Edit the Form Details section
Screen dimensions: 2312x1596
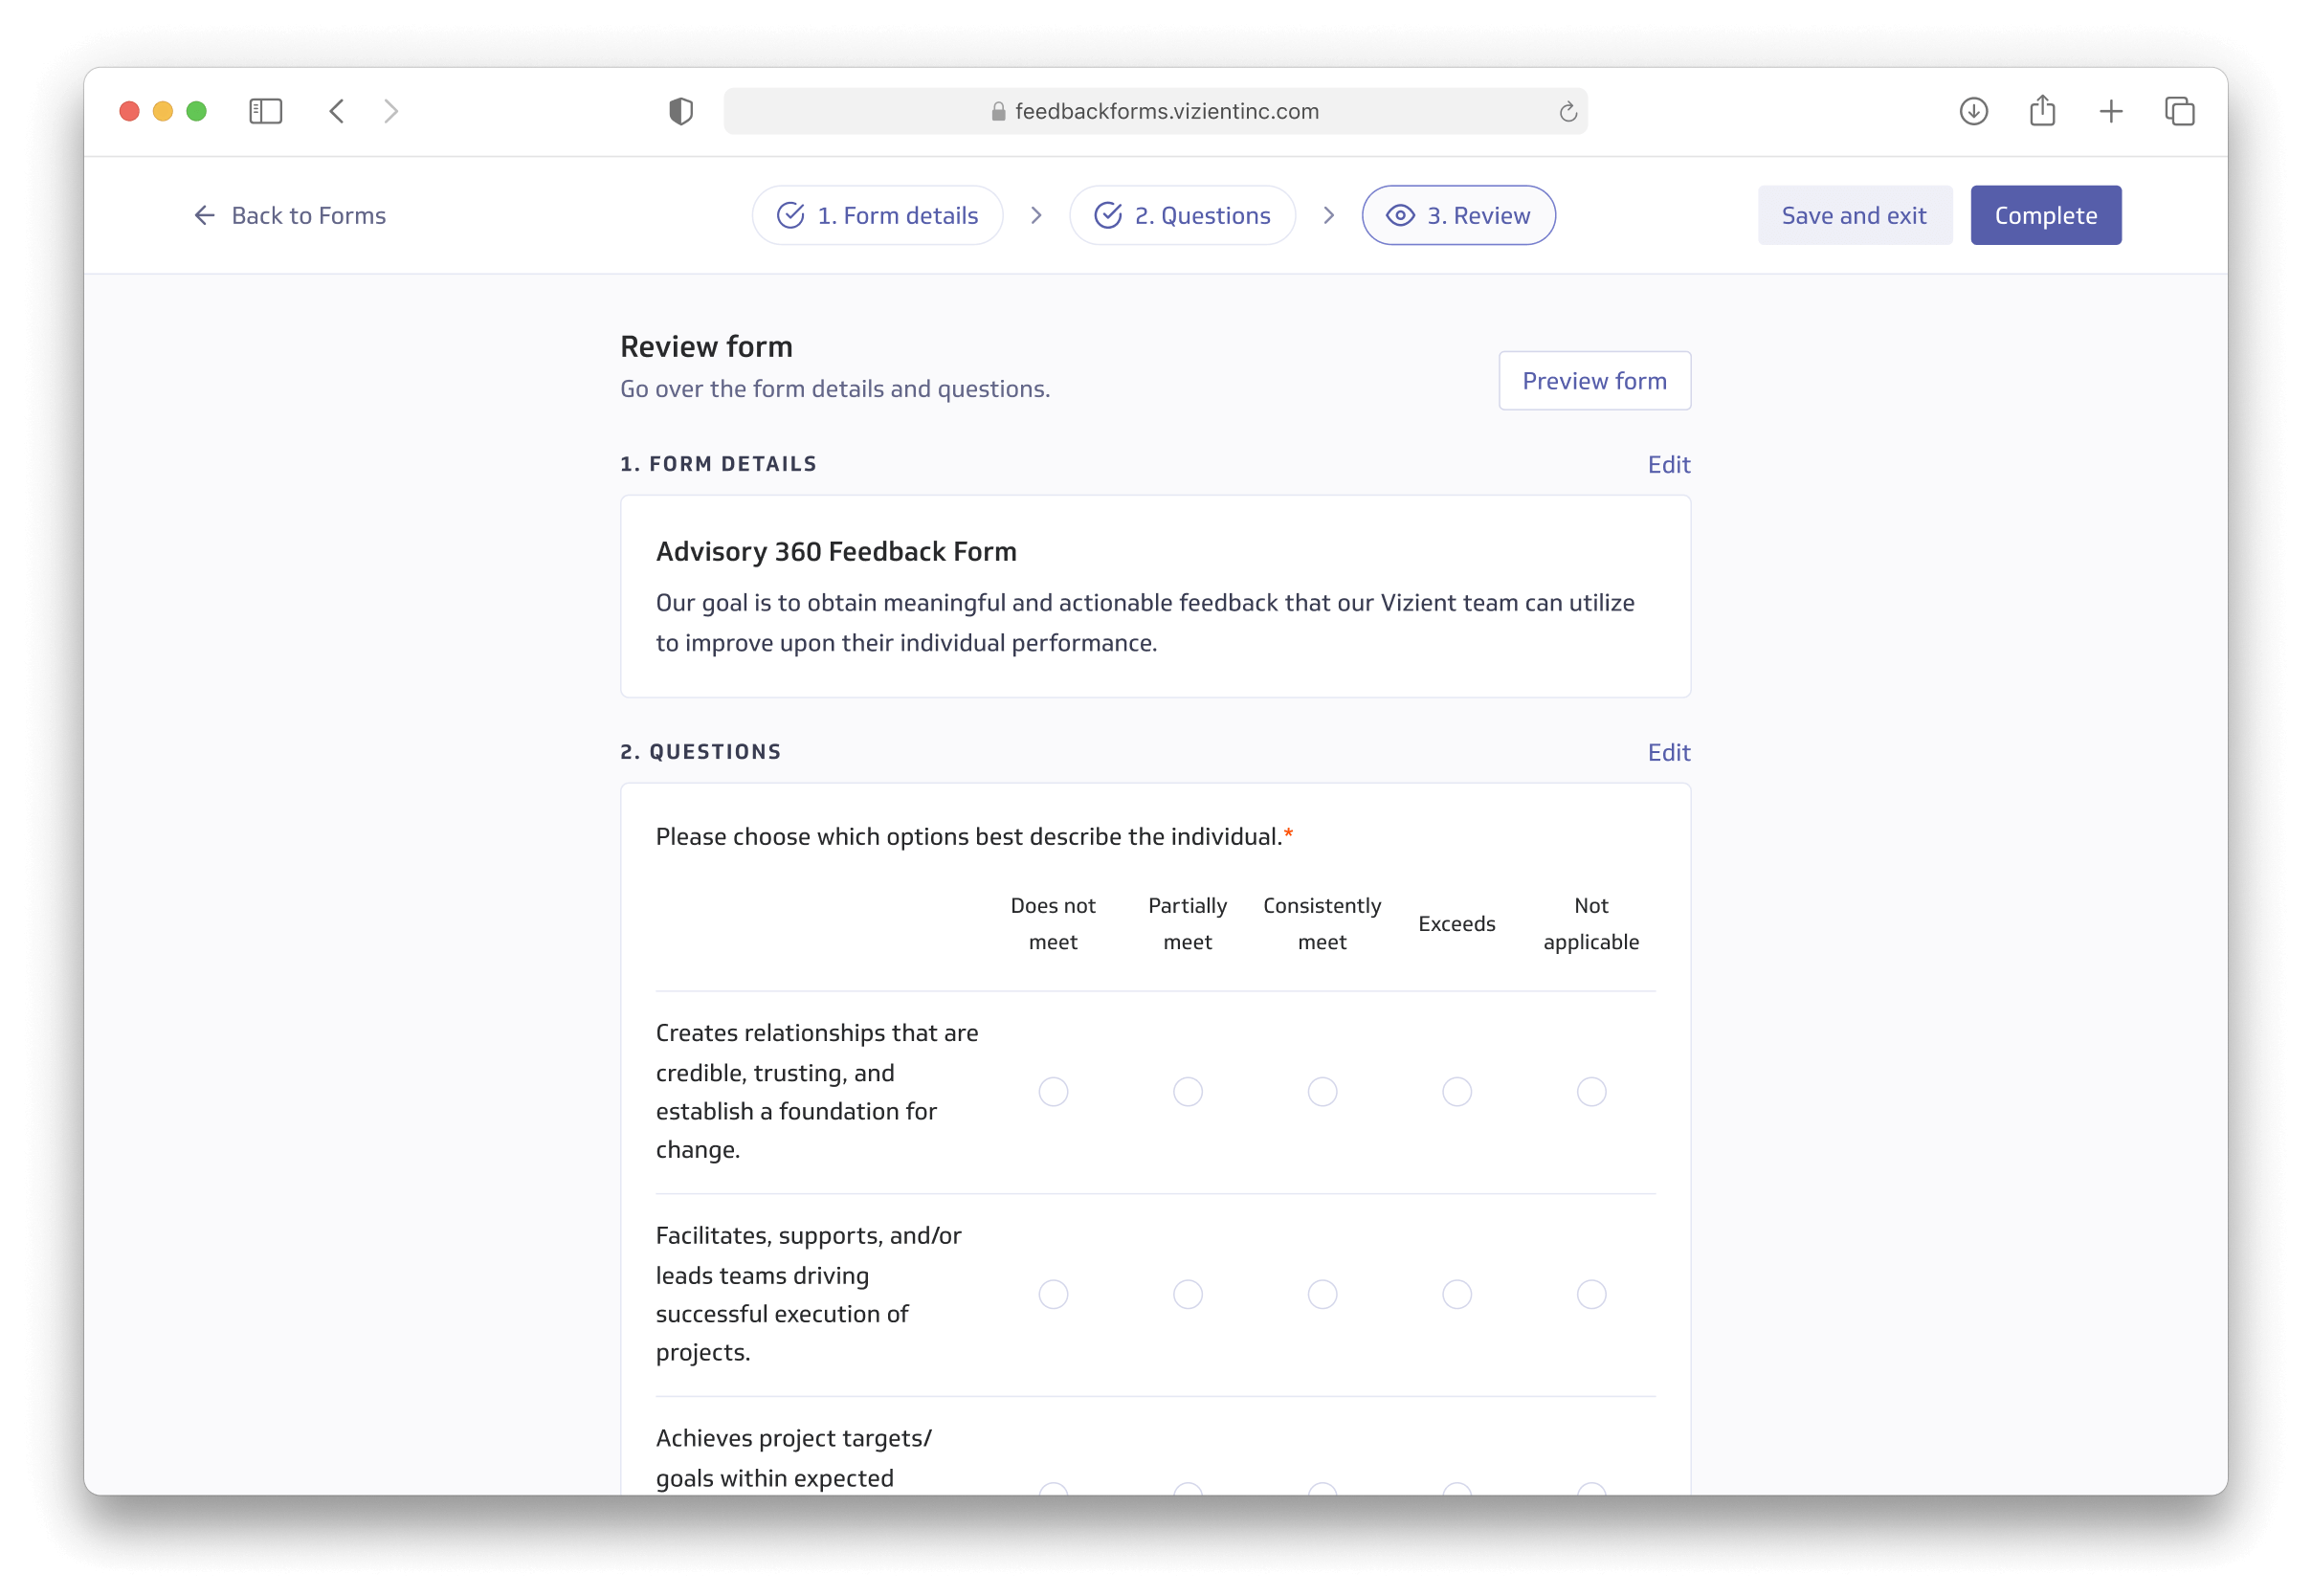1668,464
